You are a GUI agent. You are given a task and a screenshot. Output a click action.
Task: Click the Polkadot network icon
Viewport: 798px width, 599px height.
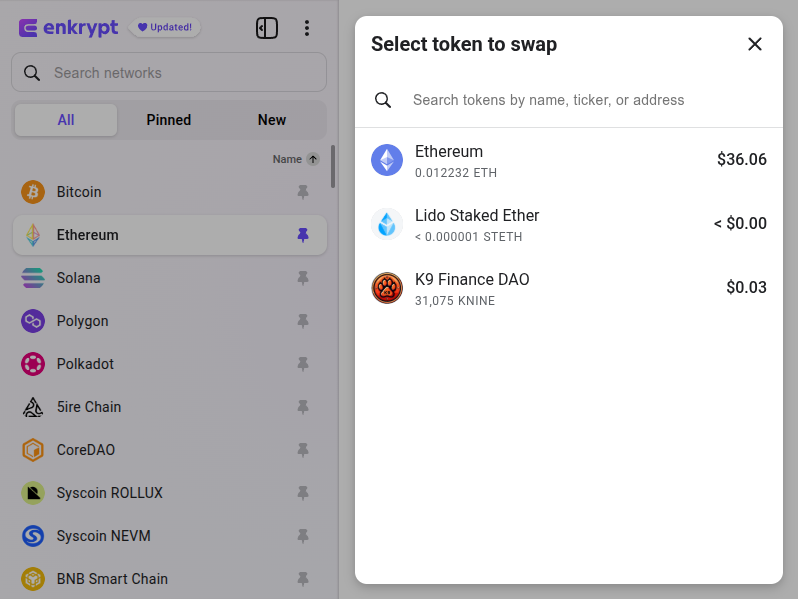coord(33,364)
